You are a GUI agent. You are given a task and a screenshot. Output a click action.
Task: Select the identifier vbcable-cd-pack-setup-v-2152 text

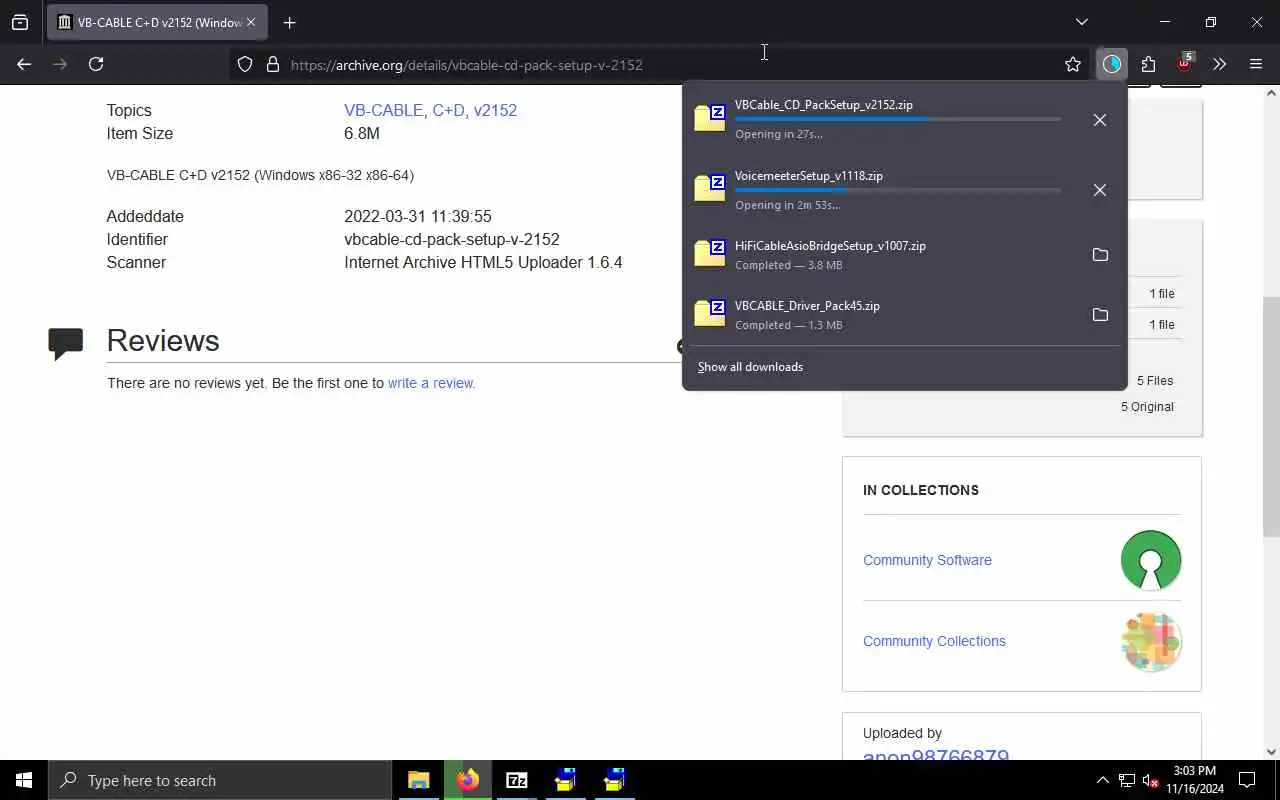[452, 239]
